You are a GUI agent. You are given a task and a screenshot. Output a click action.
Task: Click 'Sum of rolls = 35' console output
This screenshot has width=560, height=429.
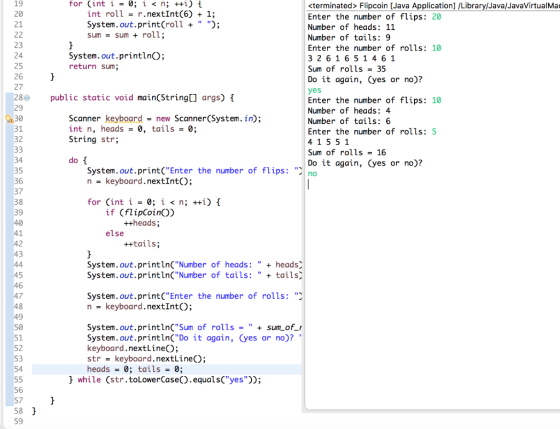[346, 69]
